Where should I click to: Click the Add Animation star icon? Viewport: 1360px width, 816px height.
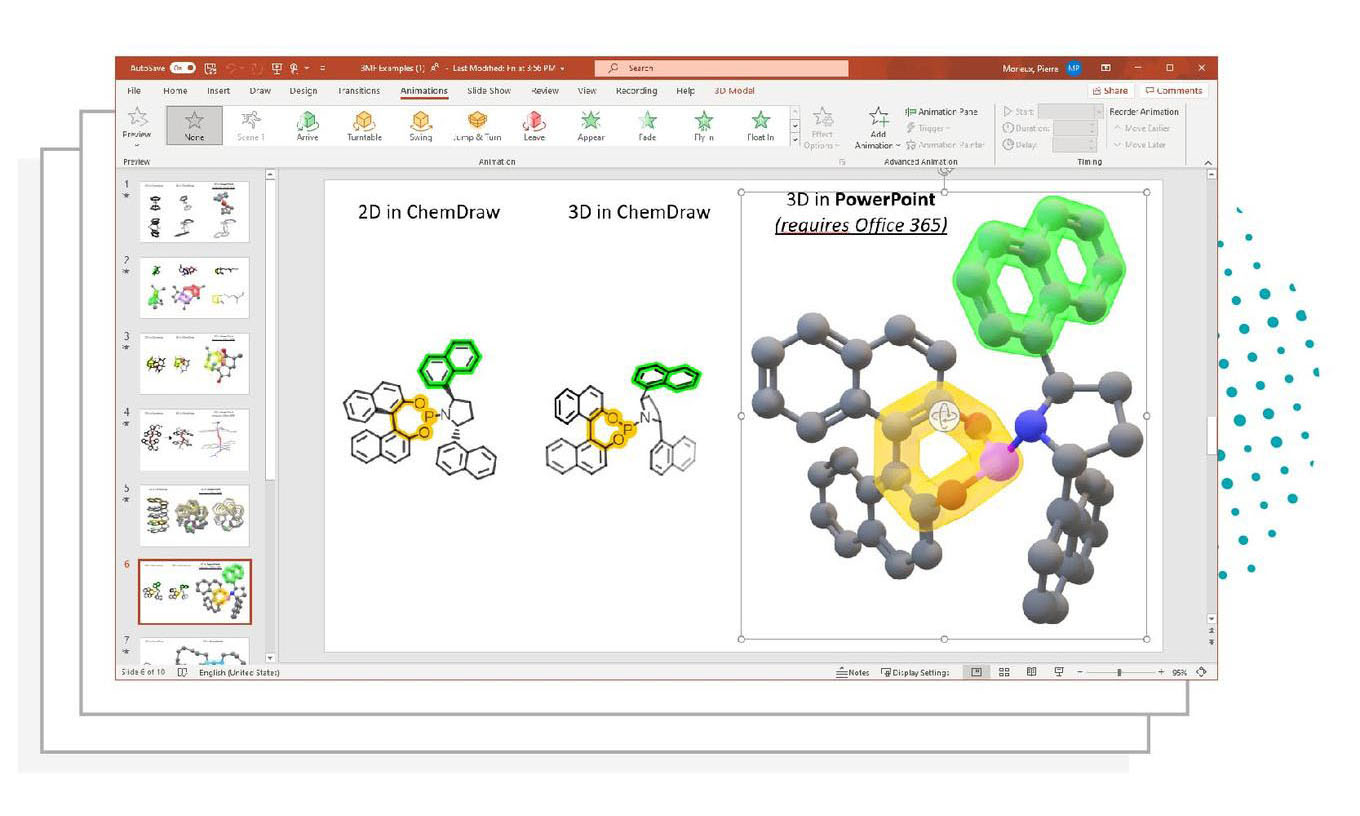pyautogui.click(x=878, y=117)
